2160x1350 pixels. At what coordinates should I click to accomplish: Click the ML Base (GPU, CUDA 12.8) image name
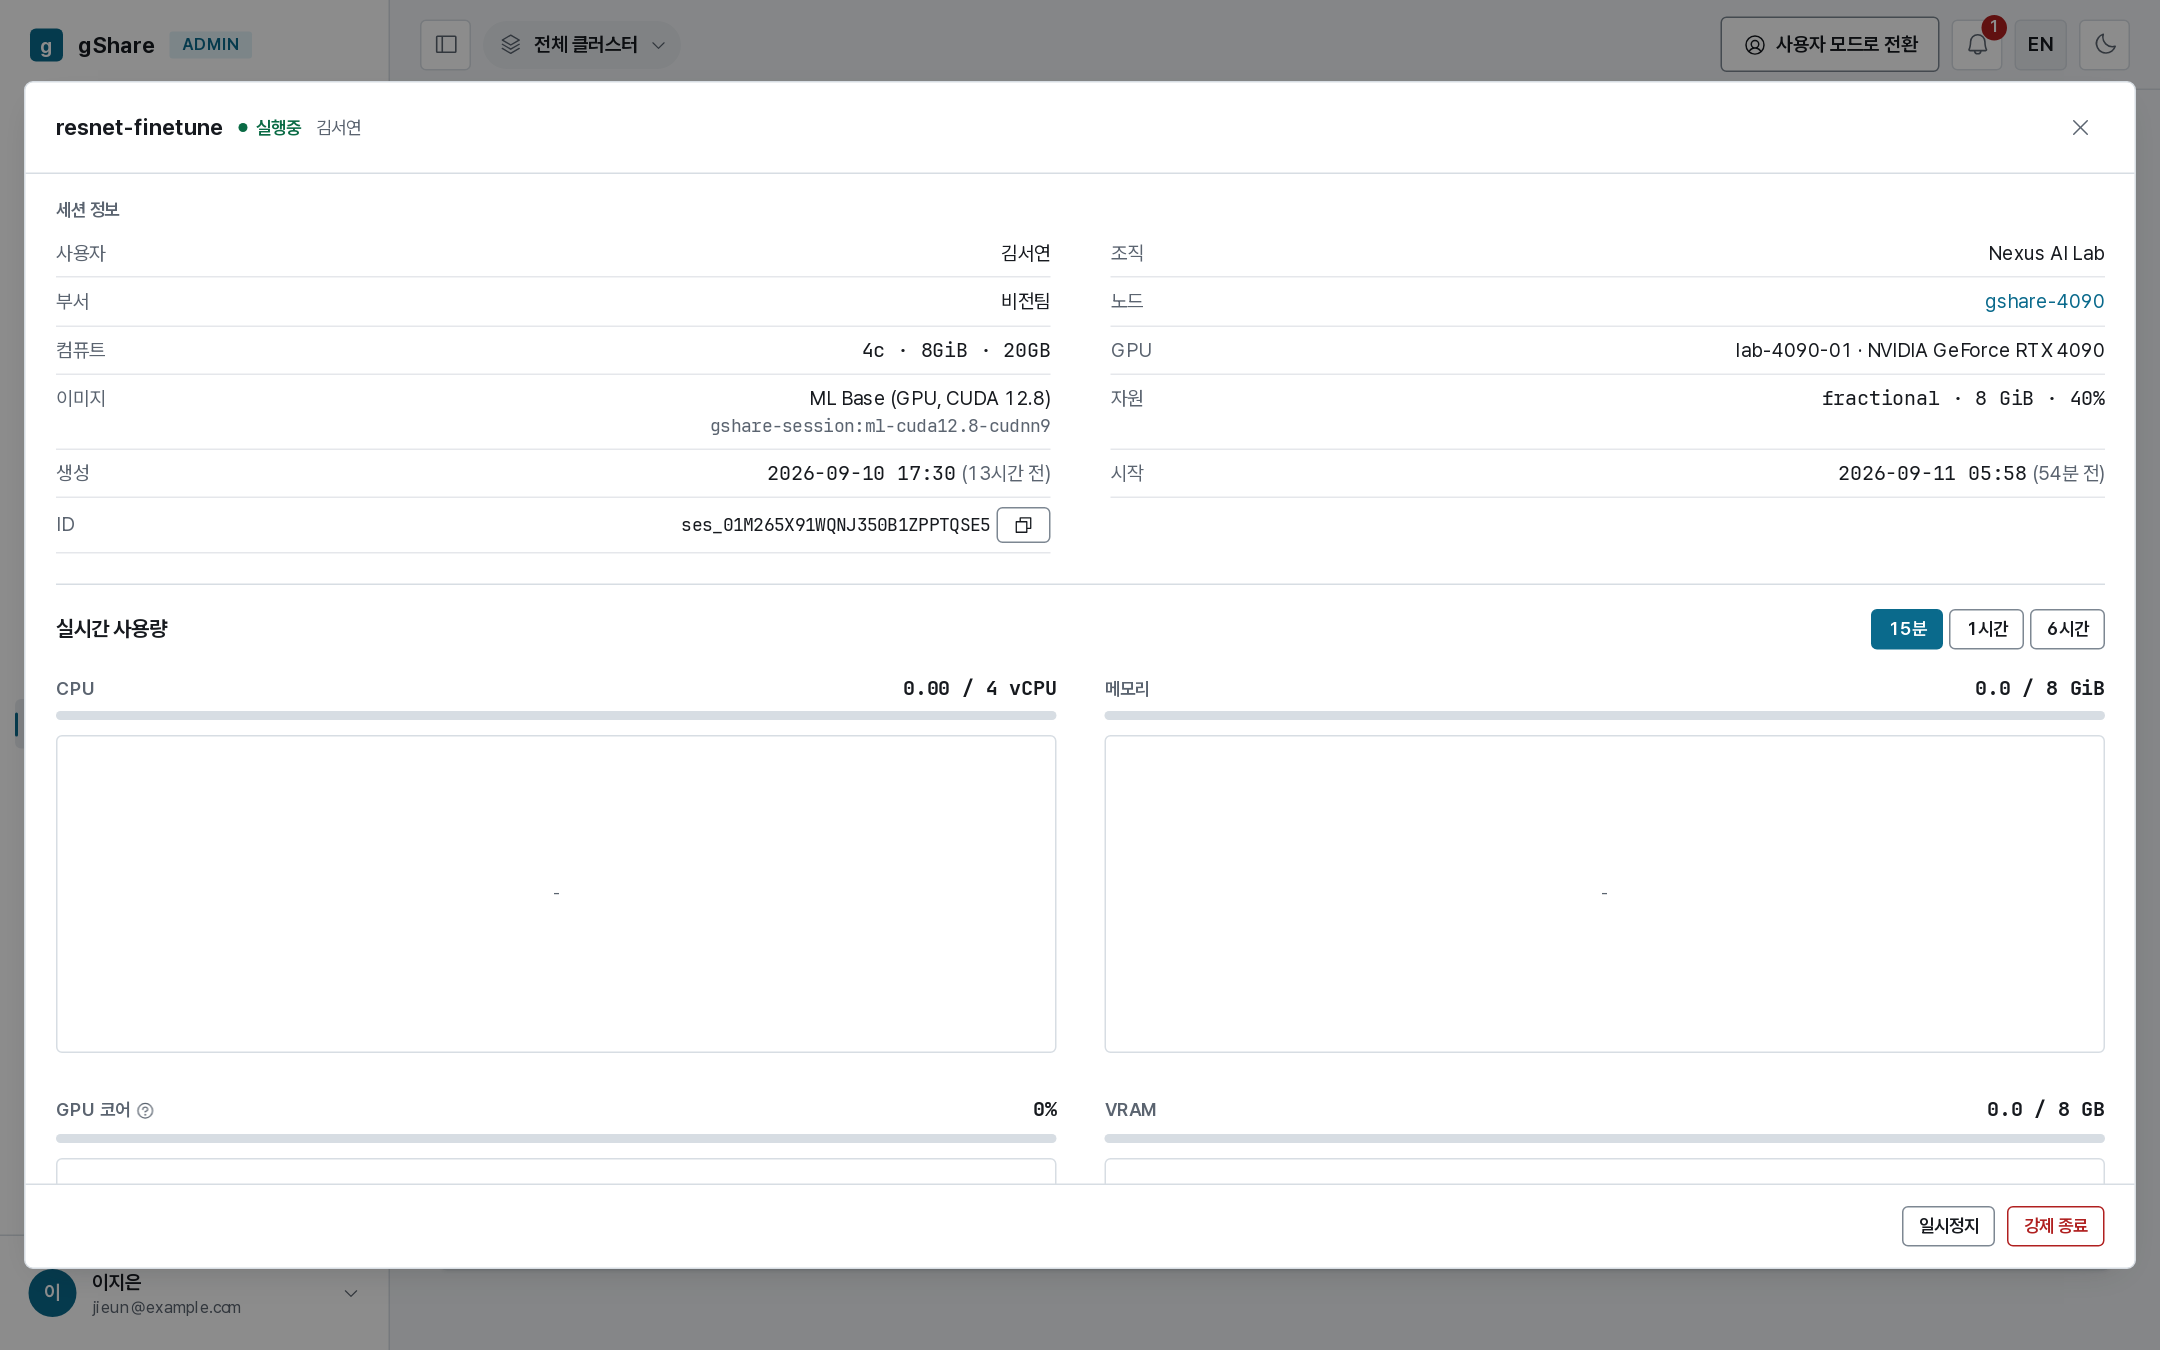(929, 398)
